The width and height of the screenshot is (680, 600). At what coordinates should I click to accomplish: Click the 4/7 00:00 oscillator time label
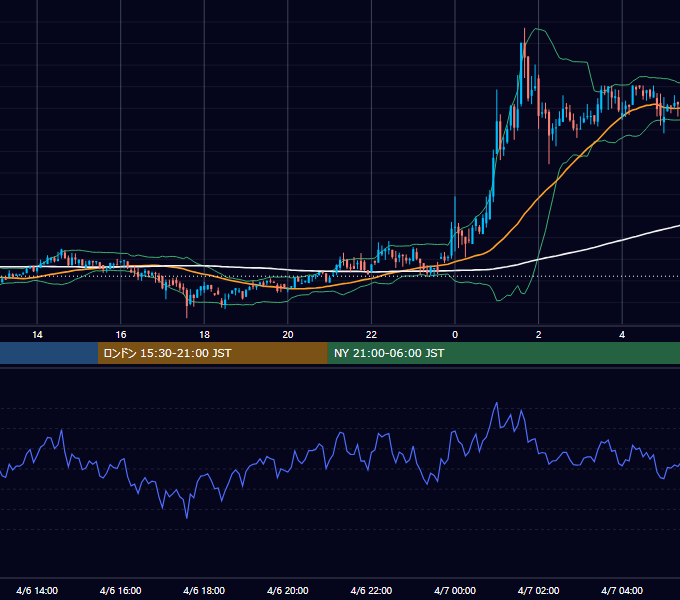point(455,590)
